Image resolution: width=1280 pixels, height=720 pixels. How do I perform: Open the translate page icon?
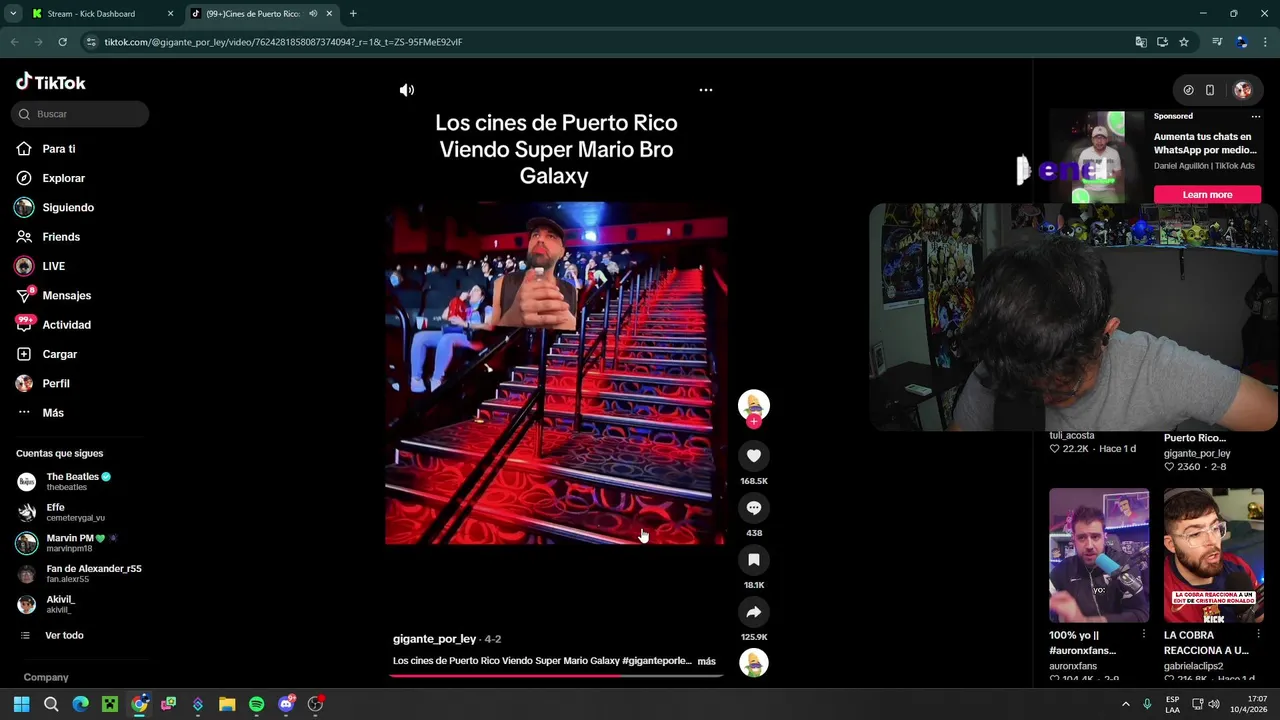pyautogui.click(x=1141, y=42)
